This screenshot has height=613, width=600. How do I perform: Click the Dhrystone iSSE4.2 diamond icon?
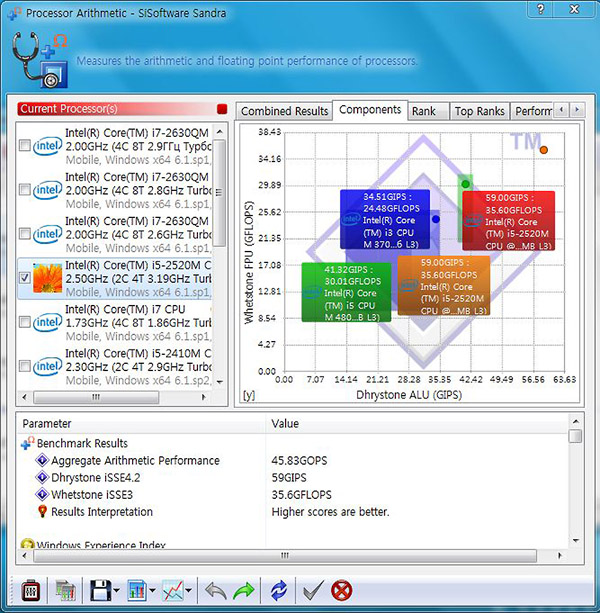point(42,477)
